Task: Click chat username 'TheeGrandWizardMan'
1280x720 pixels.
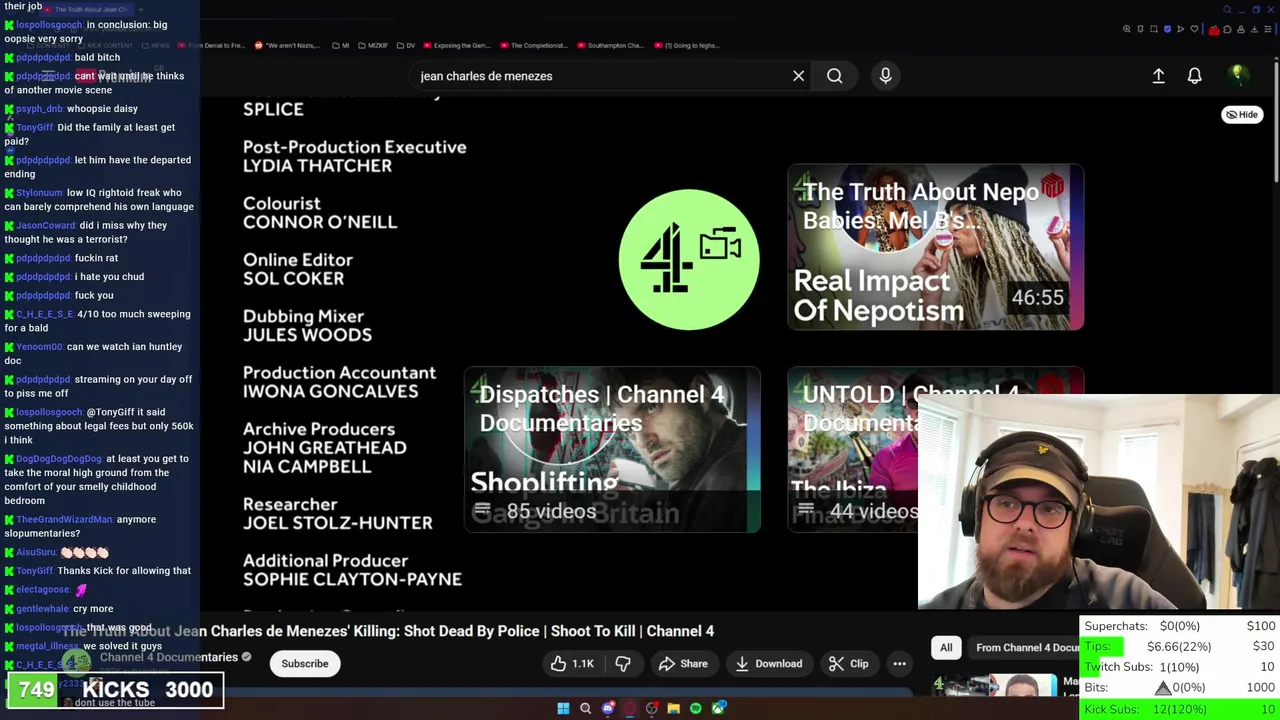Action: click(x=64, y=519)
